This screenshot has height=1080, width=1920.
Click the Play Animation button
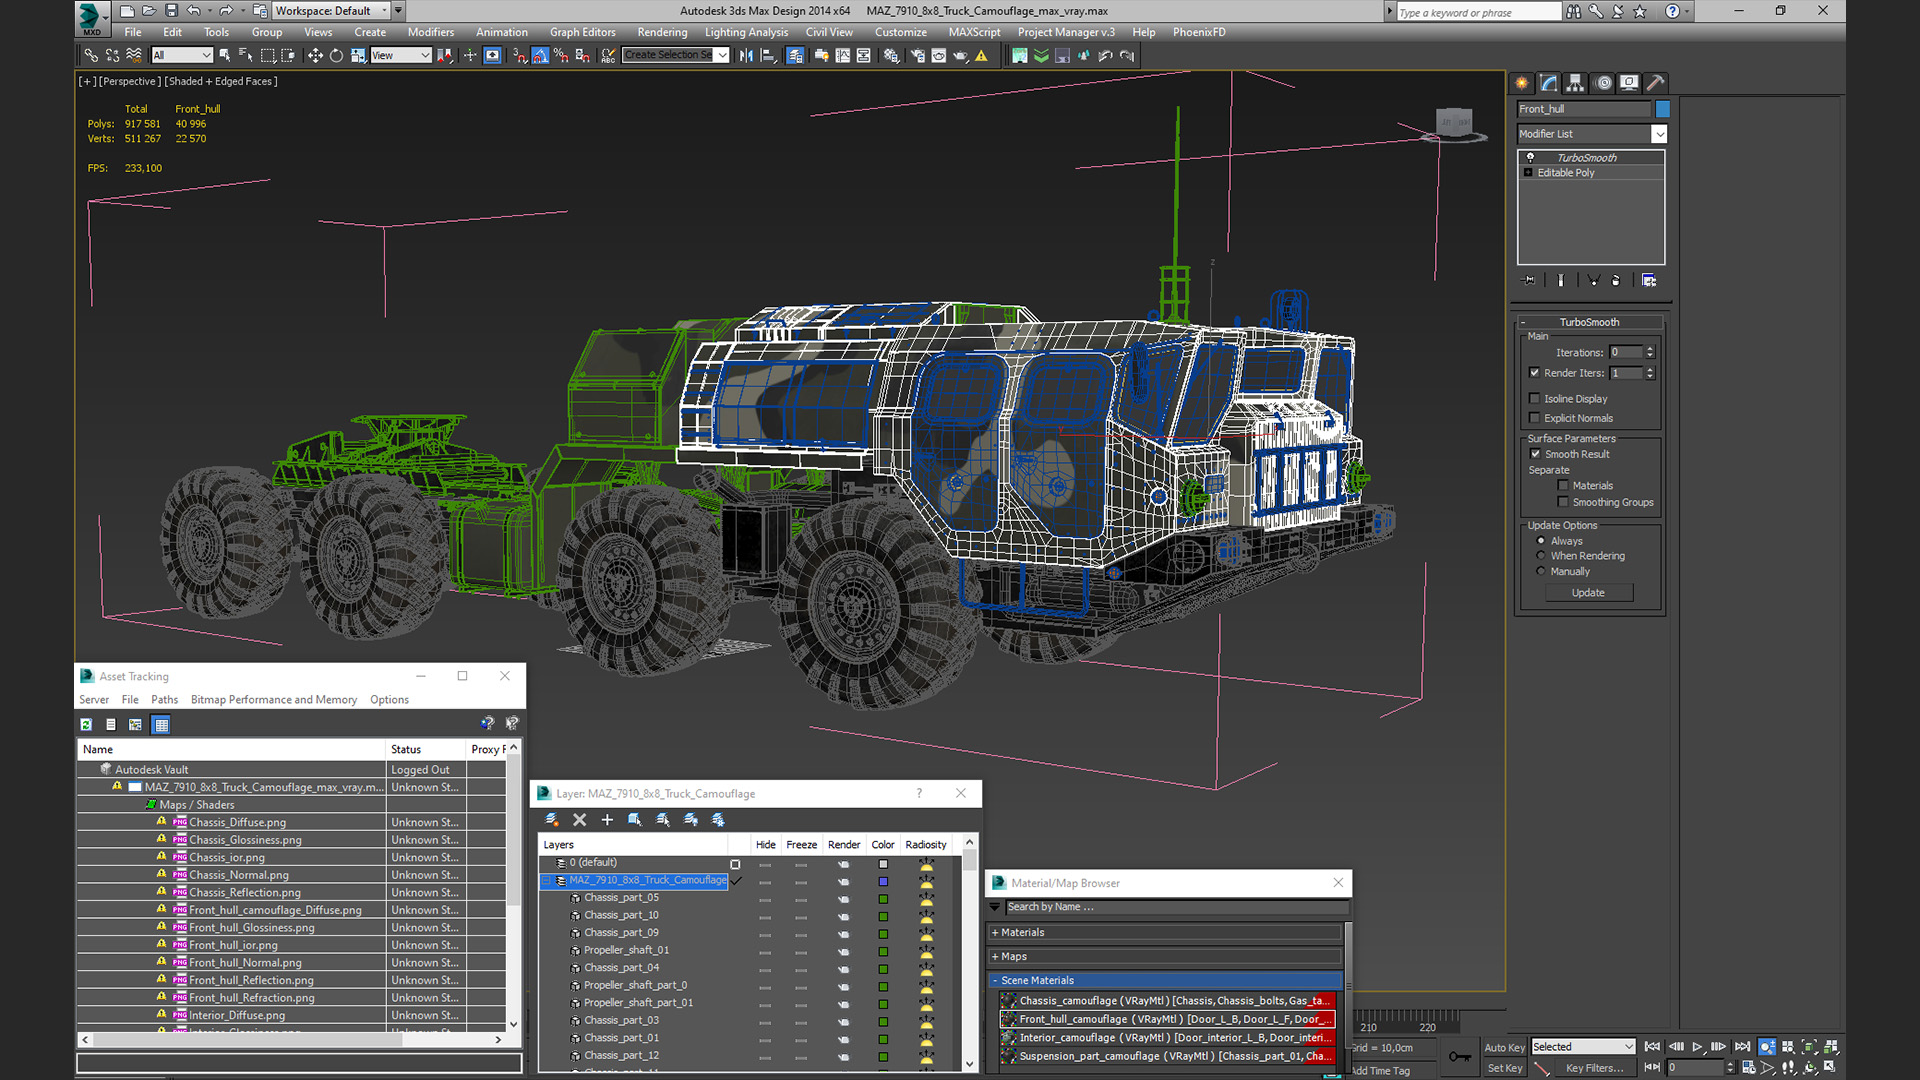[1697, 1047]
